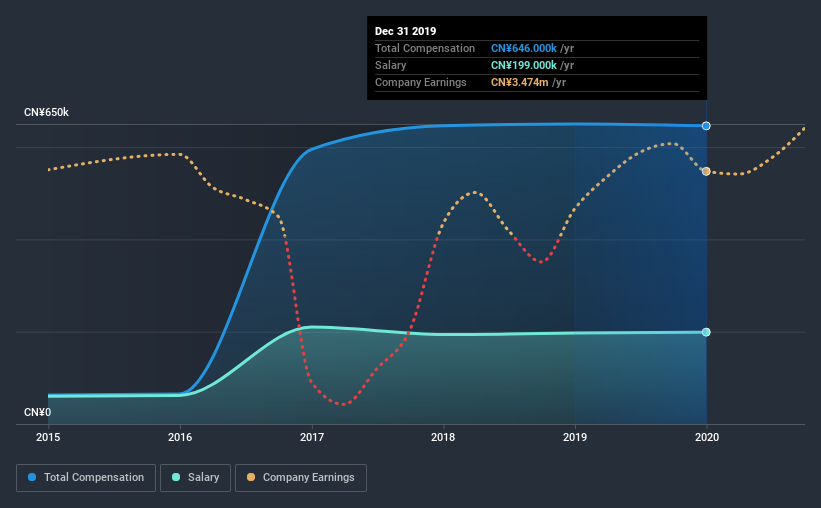Click the 2015 x-axis label
The image size is (821, 508).
[48, 437]
